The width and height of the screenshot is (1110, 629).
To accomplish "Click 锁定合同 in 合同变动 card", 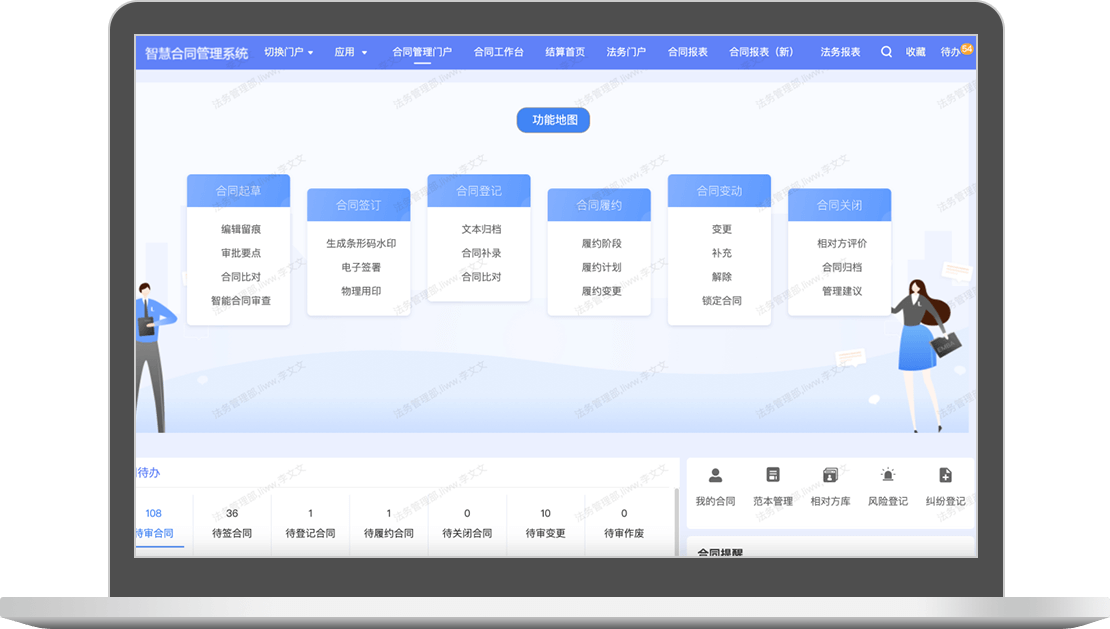I will 721,301.
